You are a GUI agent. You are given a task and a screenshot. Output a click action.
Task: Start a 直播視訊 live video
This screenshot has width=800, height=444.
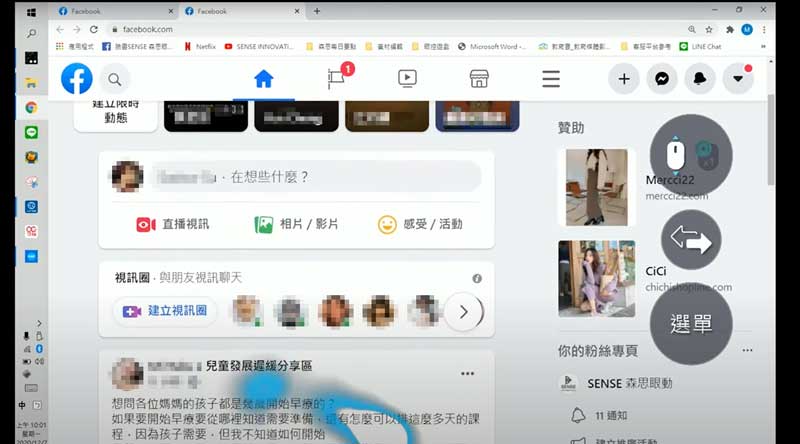[172, 225]
